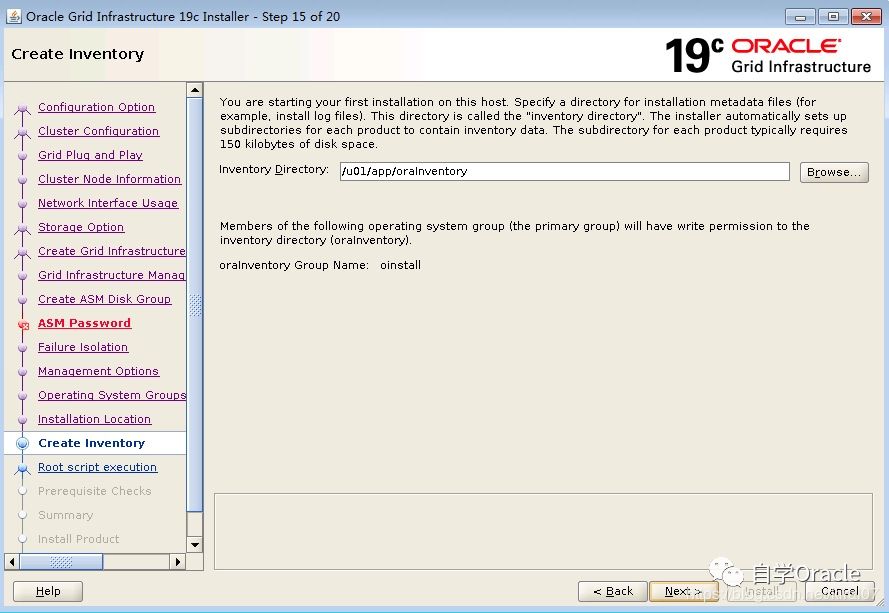Click the Root script execution step bullet

[23, 468]
